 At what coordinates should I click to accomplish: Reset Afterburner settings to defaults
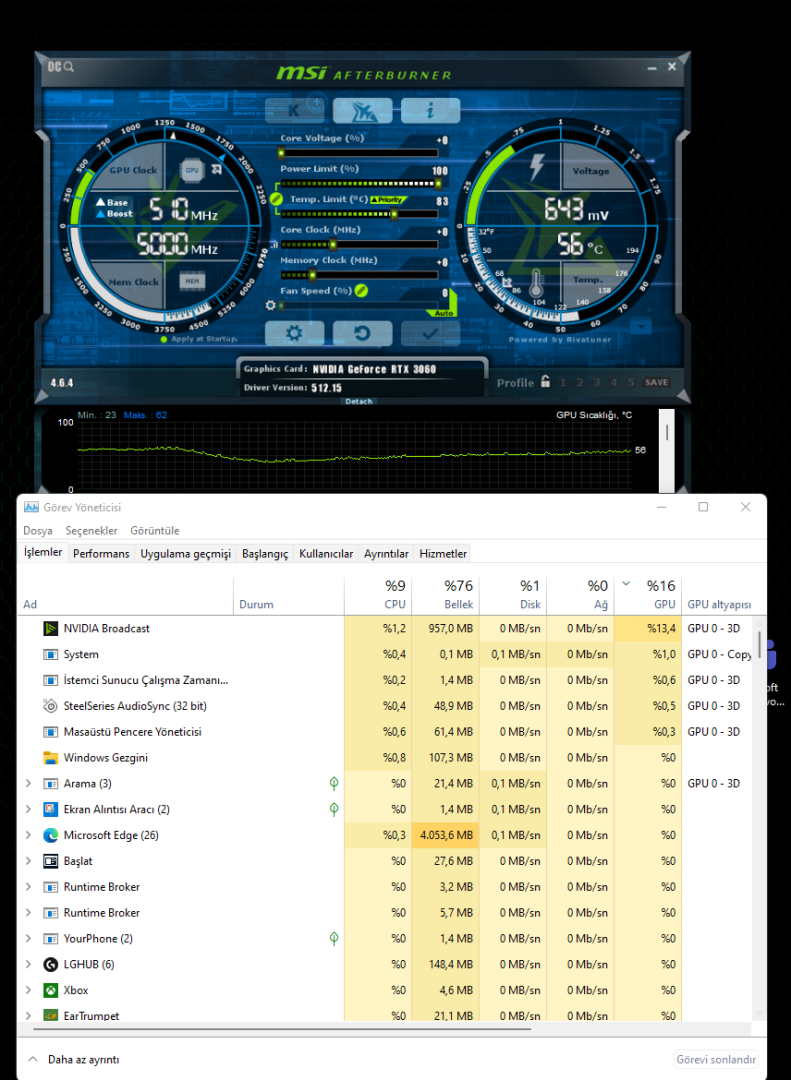coord(362,333)
